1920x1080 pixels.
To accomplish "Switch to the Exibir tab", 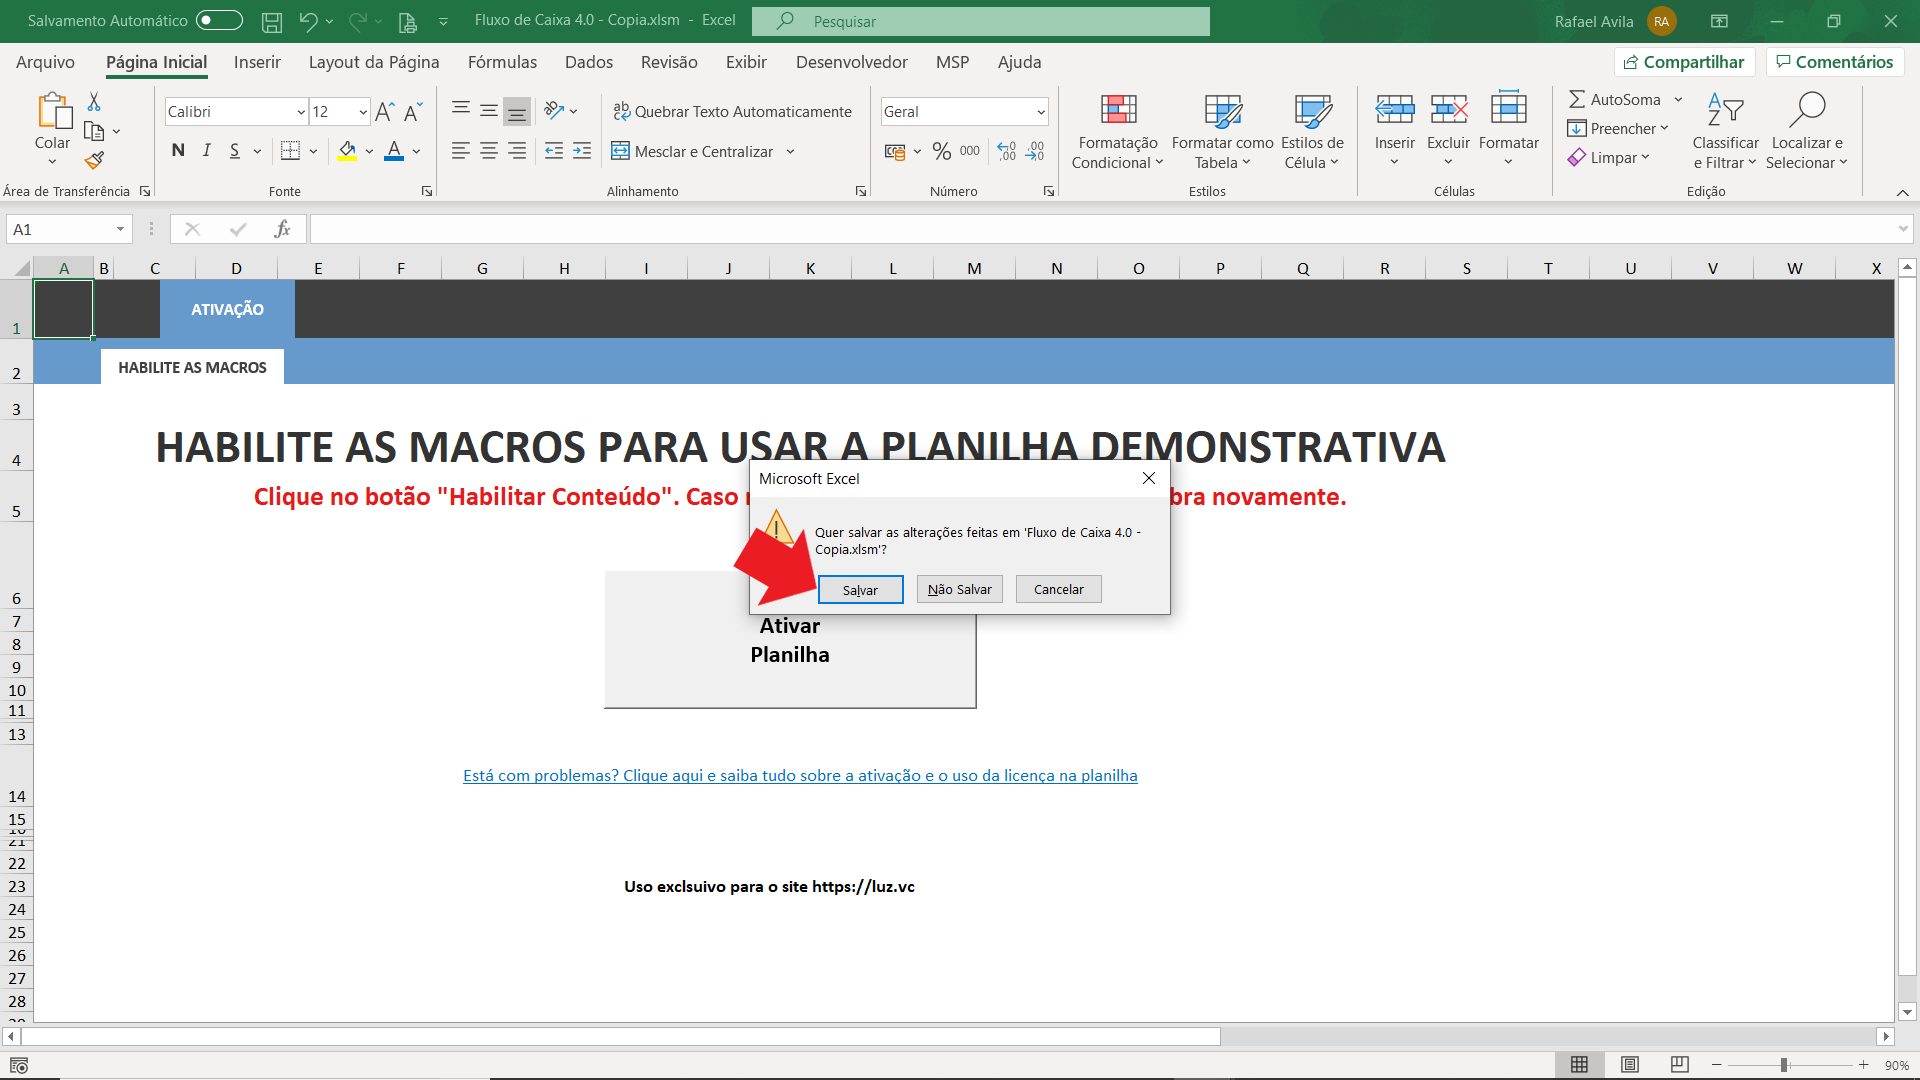I will [x=746, y=62].
